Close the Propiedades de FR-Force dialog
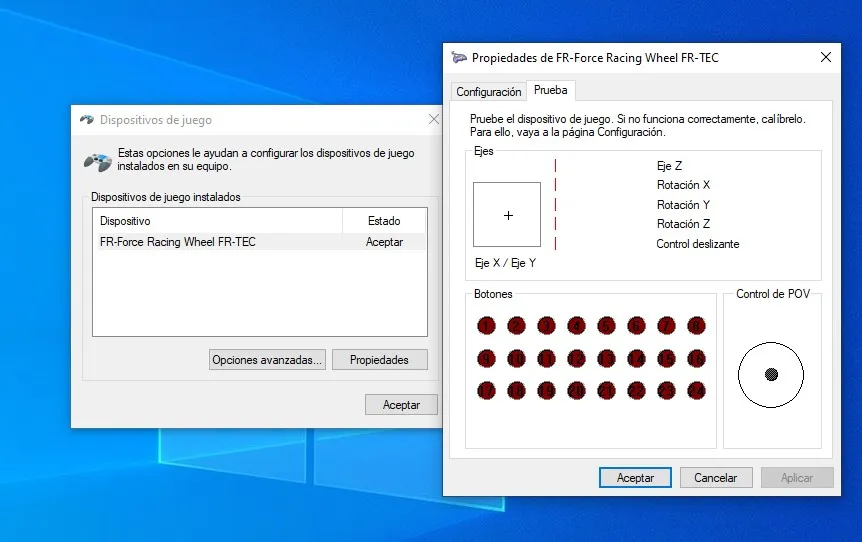This screenshot has width=862, height=542. [x=826, y=57]
